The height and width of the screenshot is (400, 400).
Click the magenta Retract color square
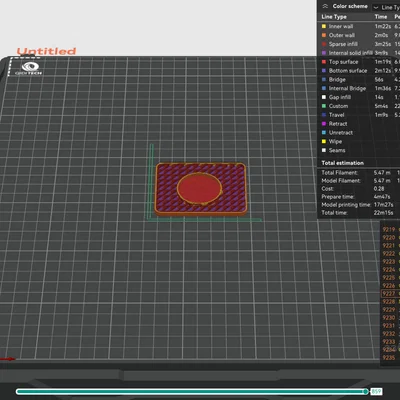pos(324,124)
